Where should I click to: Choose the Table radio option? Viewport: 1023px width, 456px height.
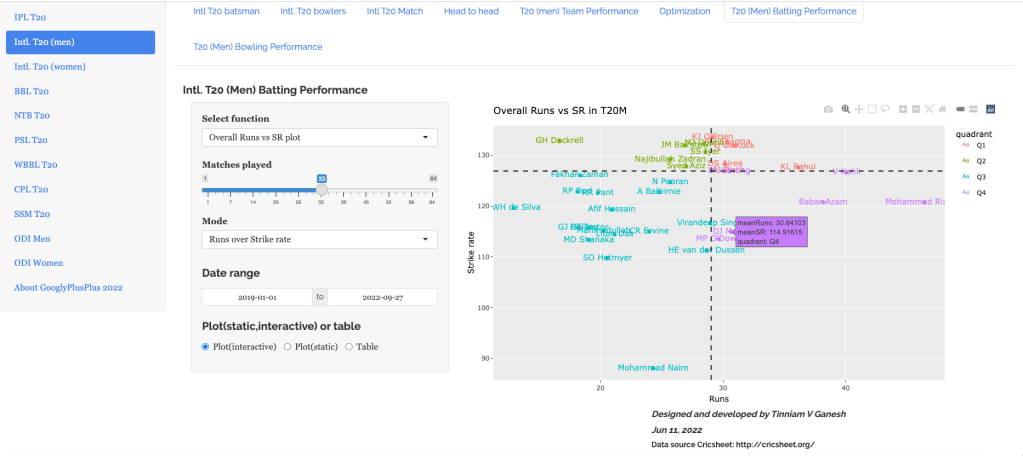coord(349,346)
